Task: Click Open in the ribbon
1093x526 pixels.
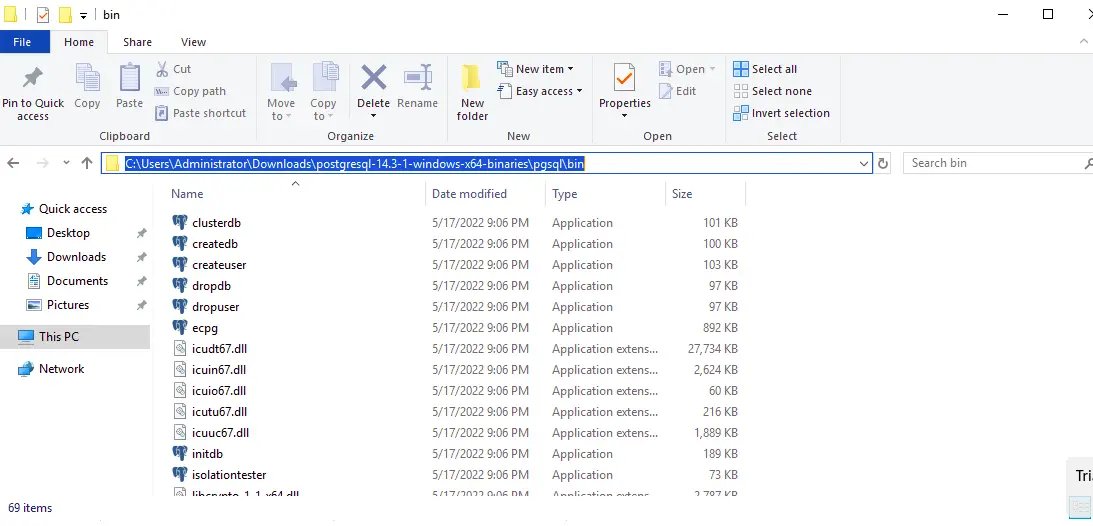Action: (687, 69)
